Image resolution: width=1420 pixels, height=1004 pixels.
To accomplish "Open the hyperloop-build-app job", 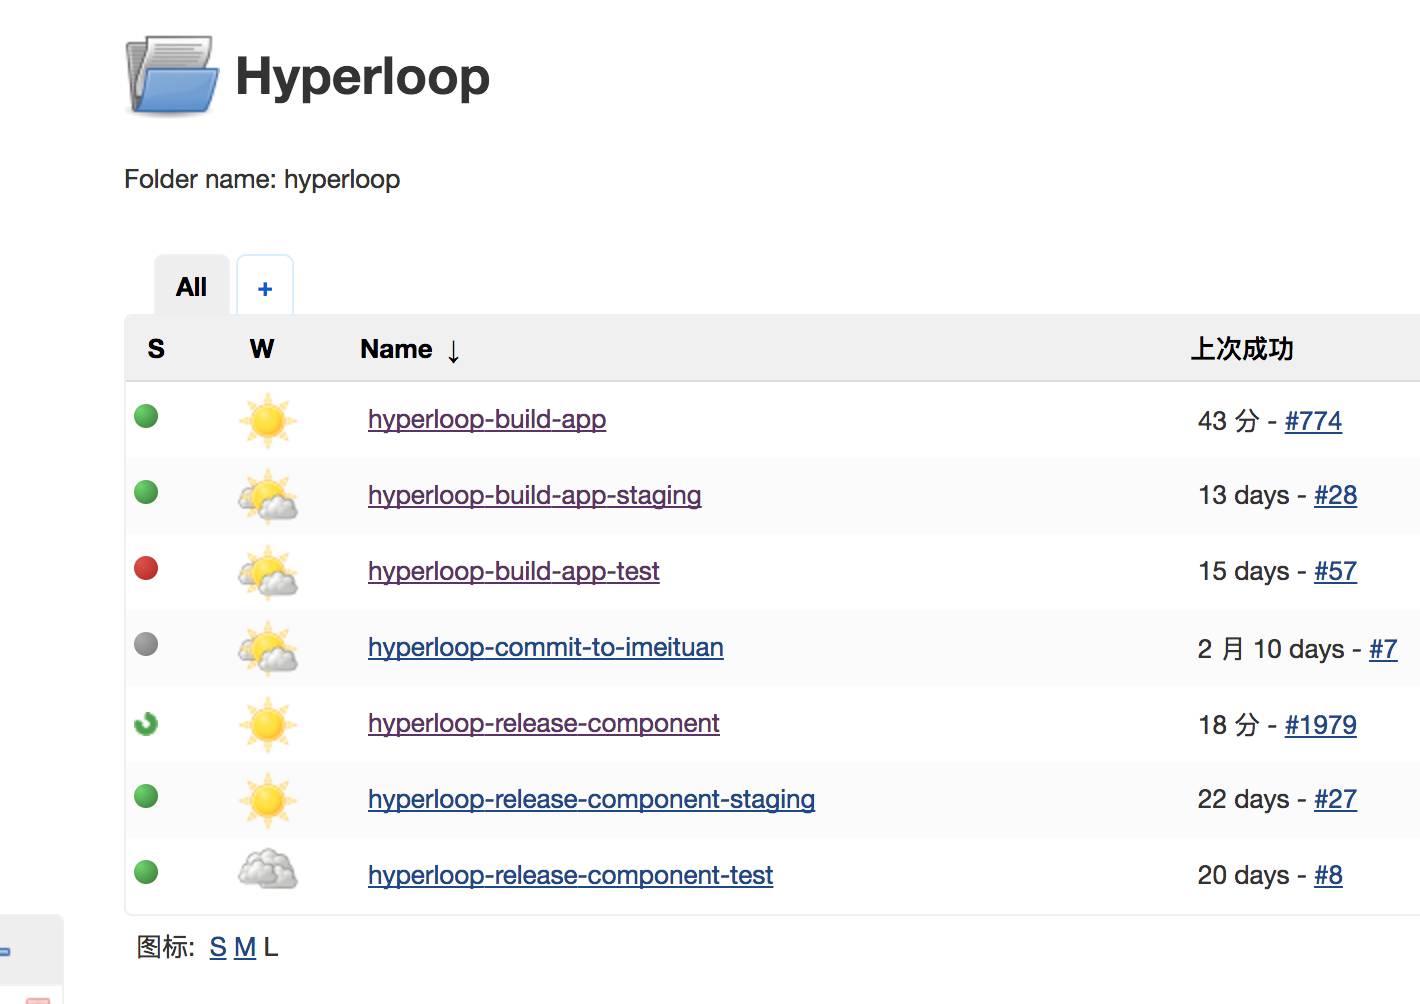I will 487,419.
